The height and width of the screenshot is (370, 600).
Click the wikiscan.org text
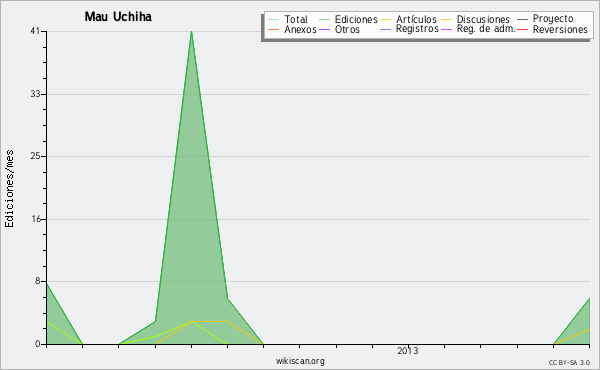[x=300, y=361]
